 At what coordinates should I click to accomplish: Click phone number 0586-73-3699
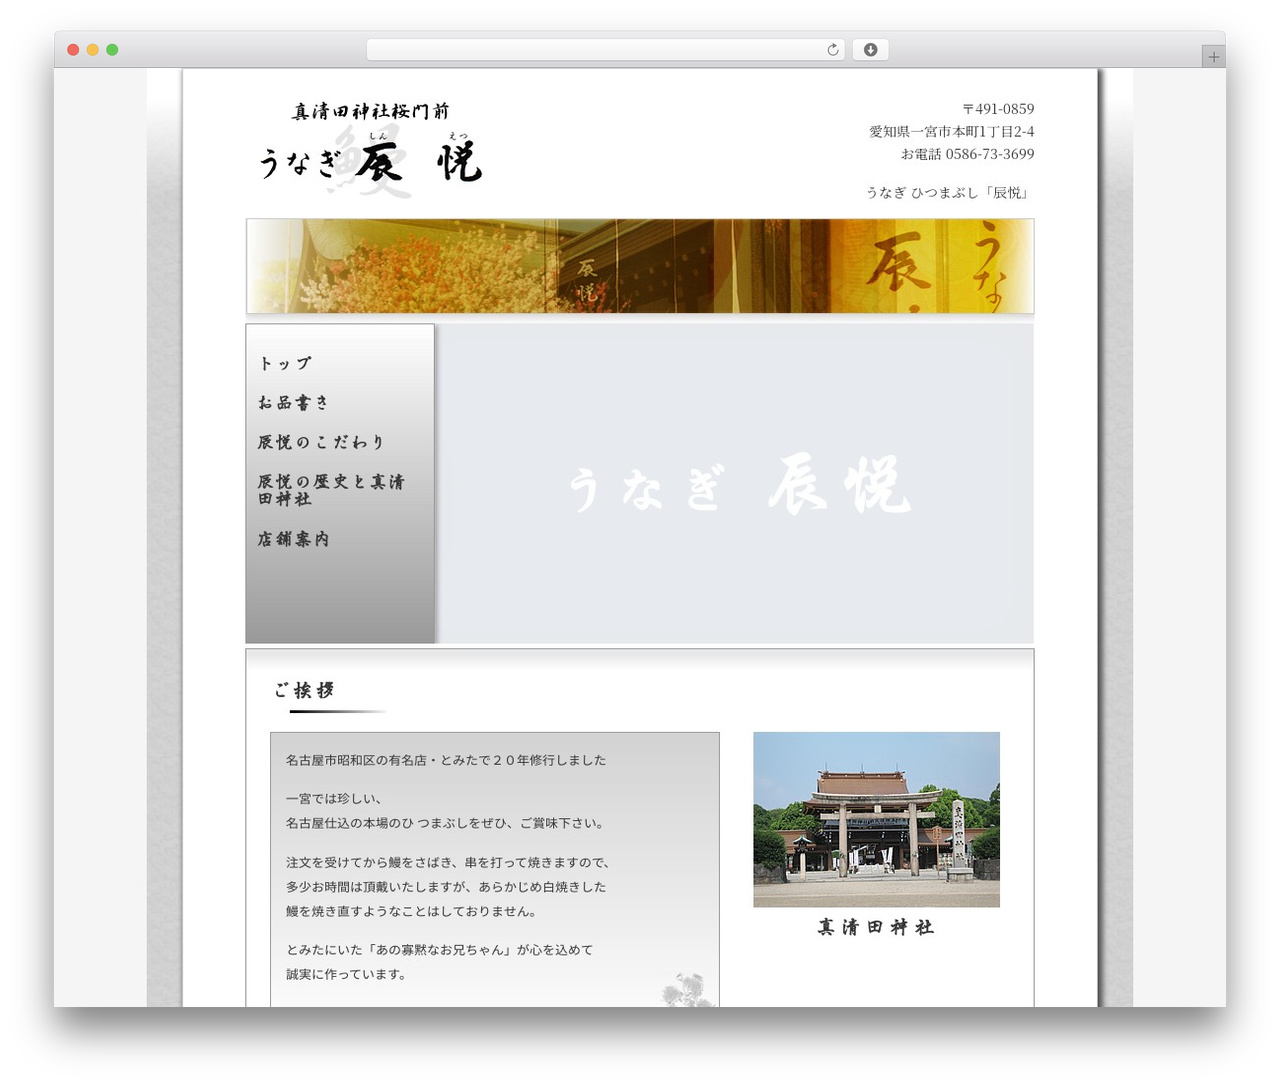tap(989, 154)
